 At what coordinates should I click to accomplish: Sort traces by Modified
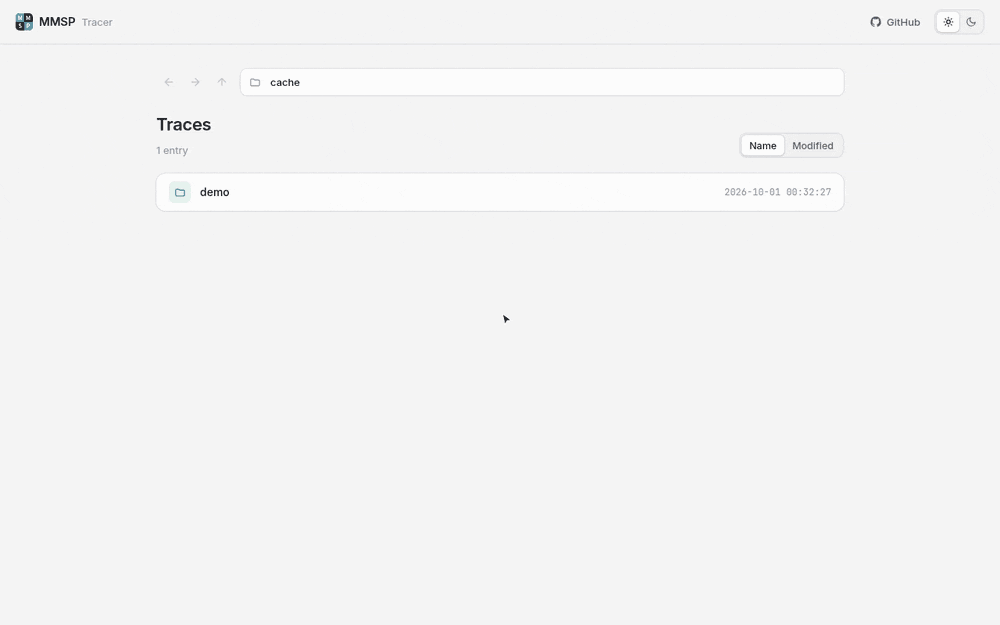coord(812,145)
